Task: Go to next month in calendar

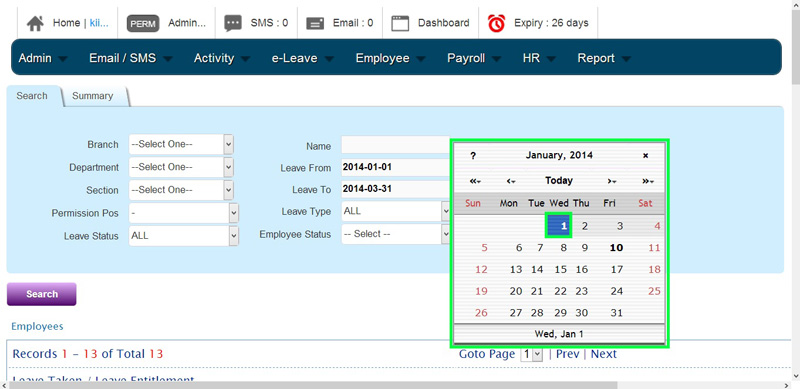Action: point(612,181)
